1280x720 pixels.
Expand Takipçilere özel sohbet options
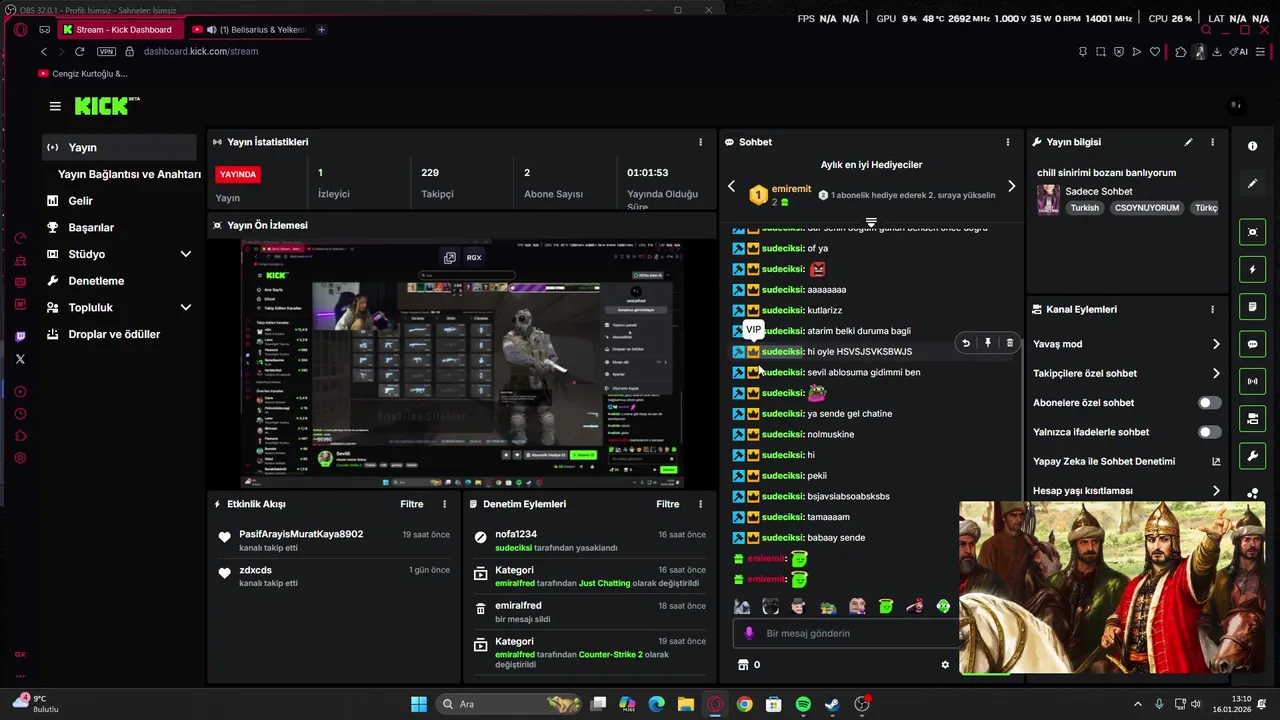coord(1216,373)
